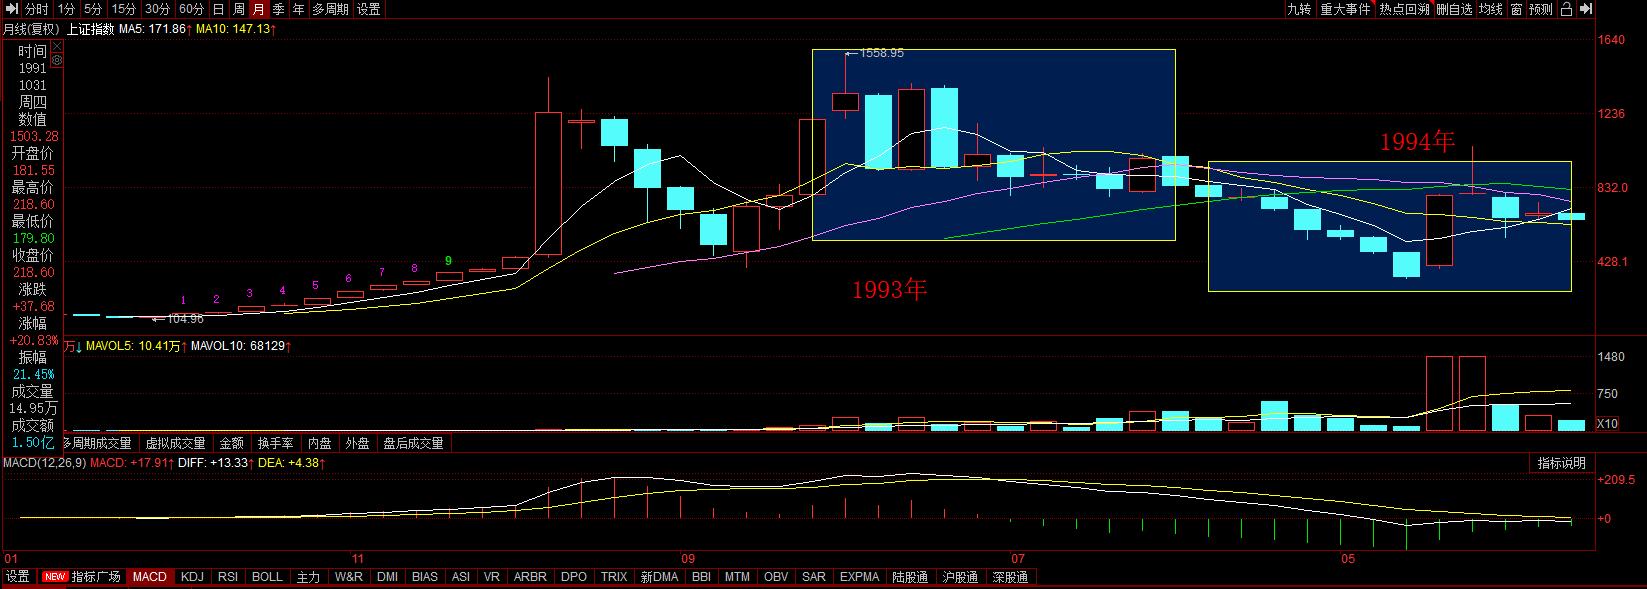Switch to the 周 weekly chart
1647x589 pixels.
[239, 9]
